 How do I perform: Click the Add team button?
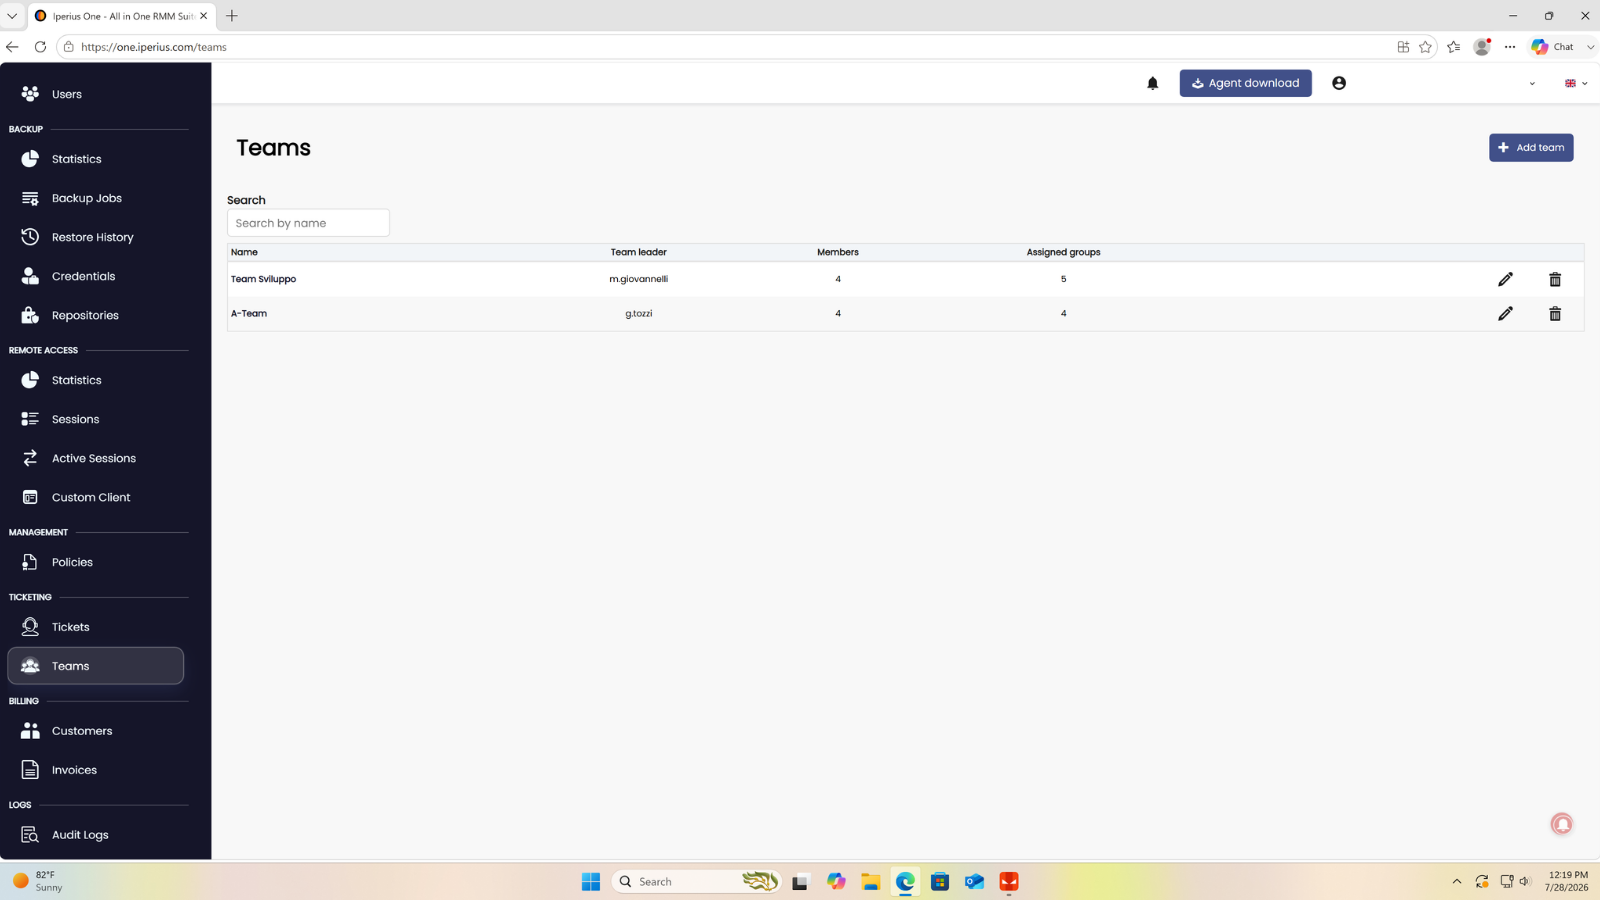click(x=1531, y=148)
